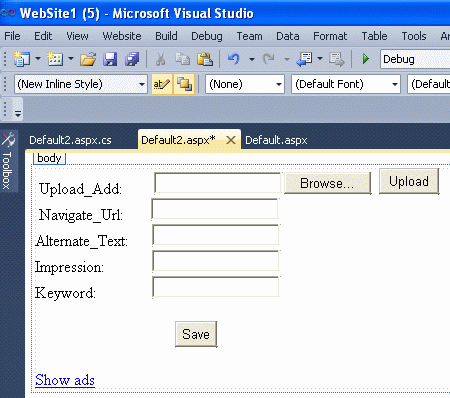
Task: Expand the Navigate Backward dropdown arrow
Action: pos(320,59)
